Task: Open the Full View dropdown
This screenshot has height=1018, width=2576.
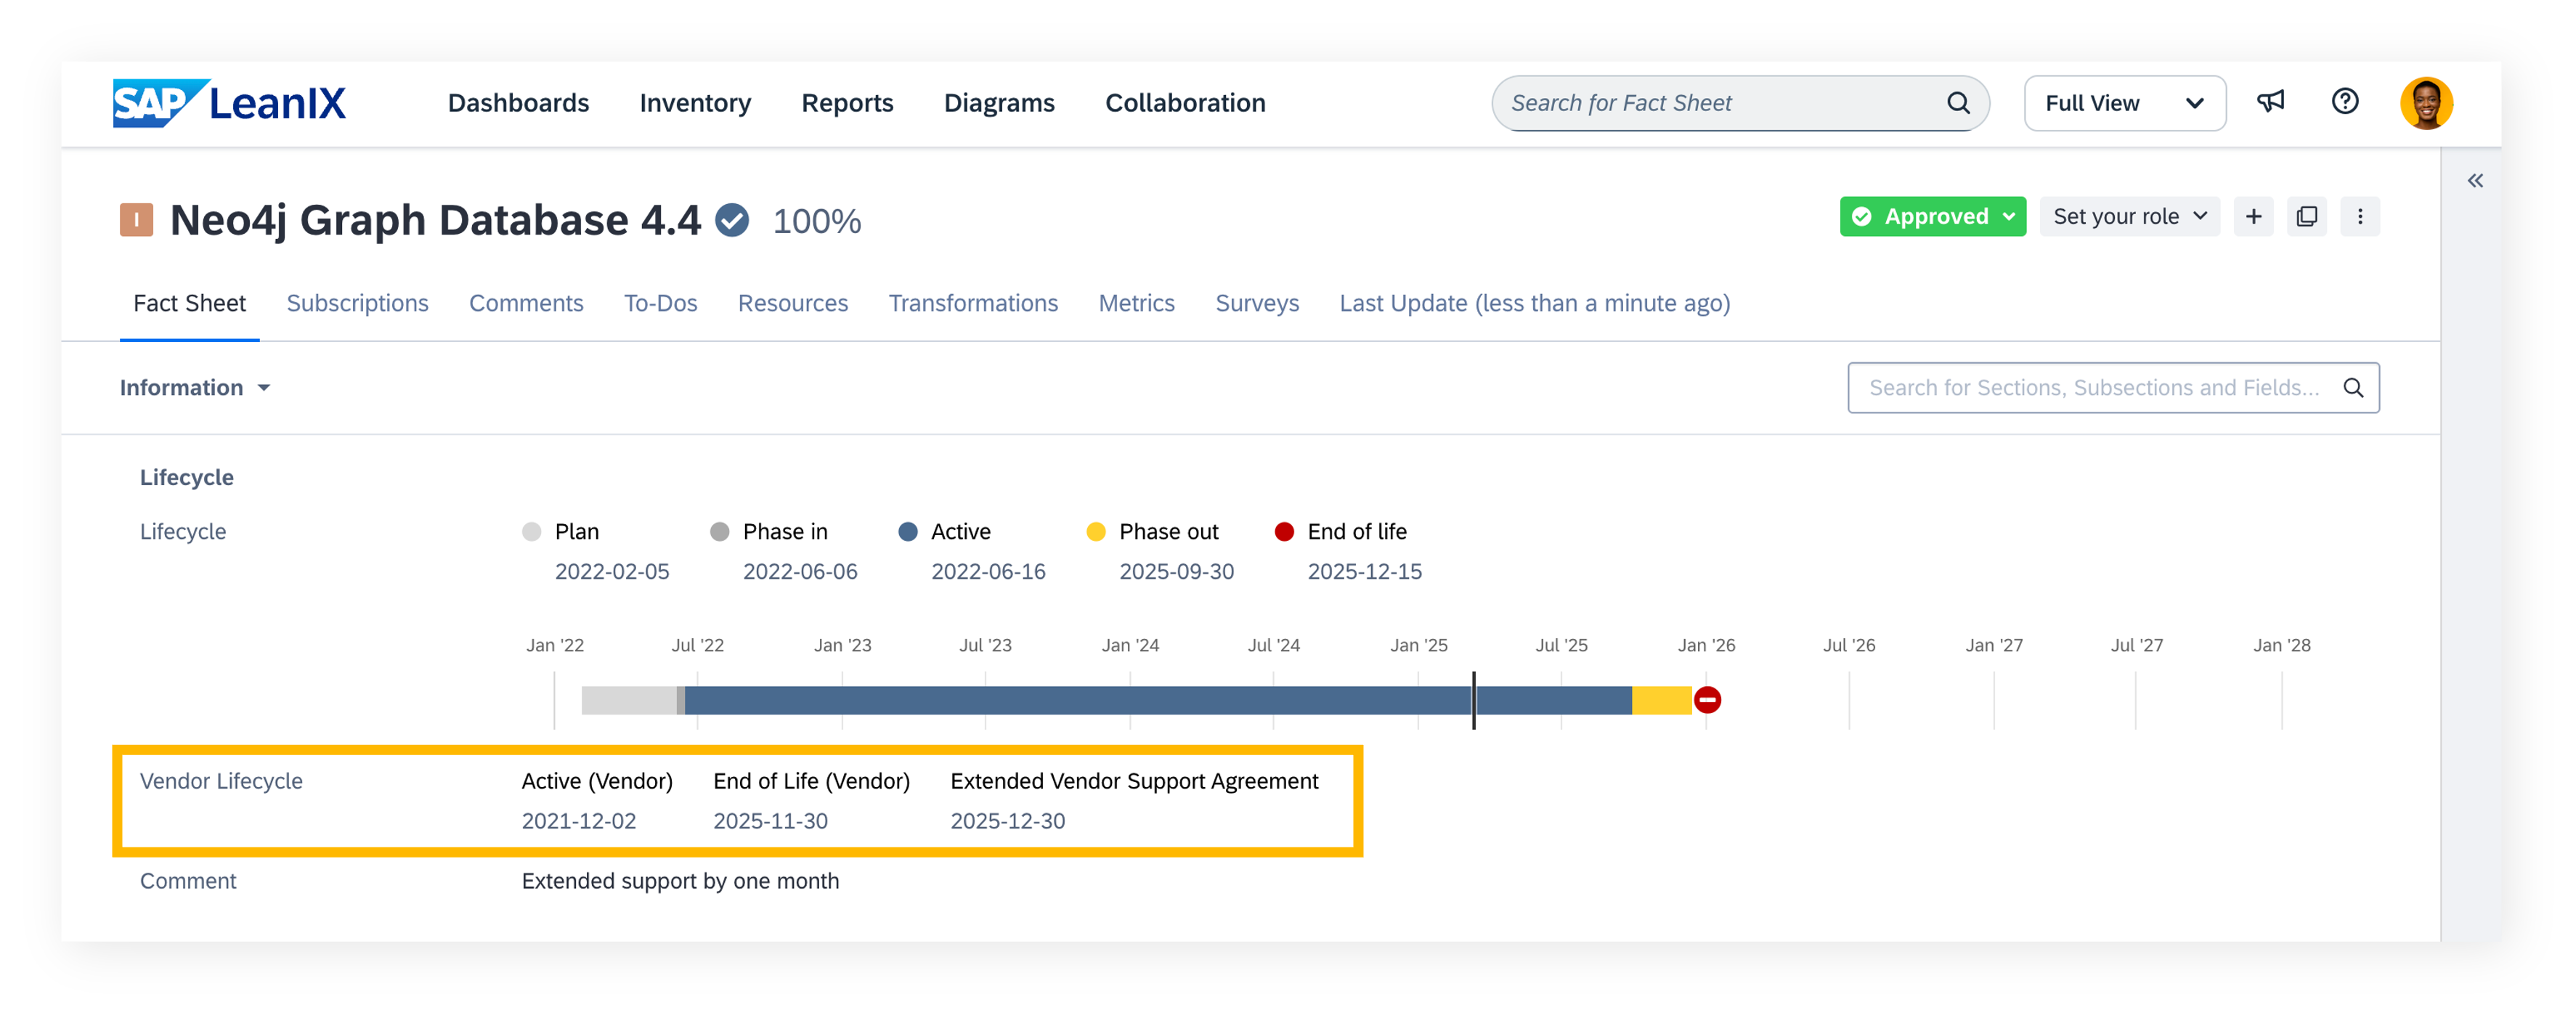Action: pos(2124,103)
